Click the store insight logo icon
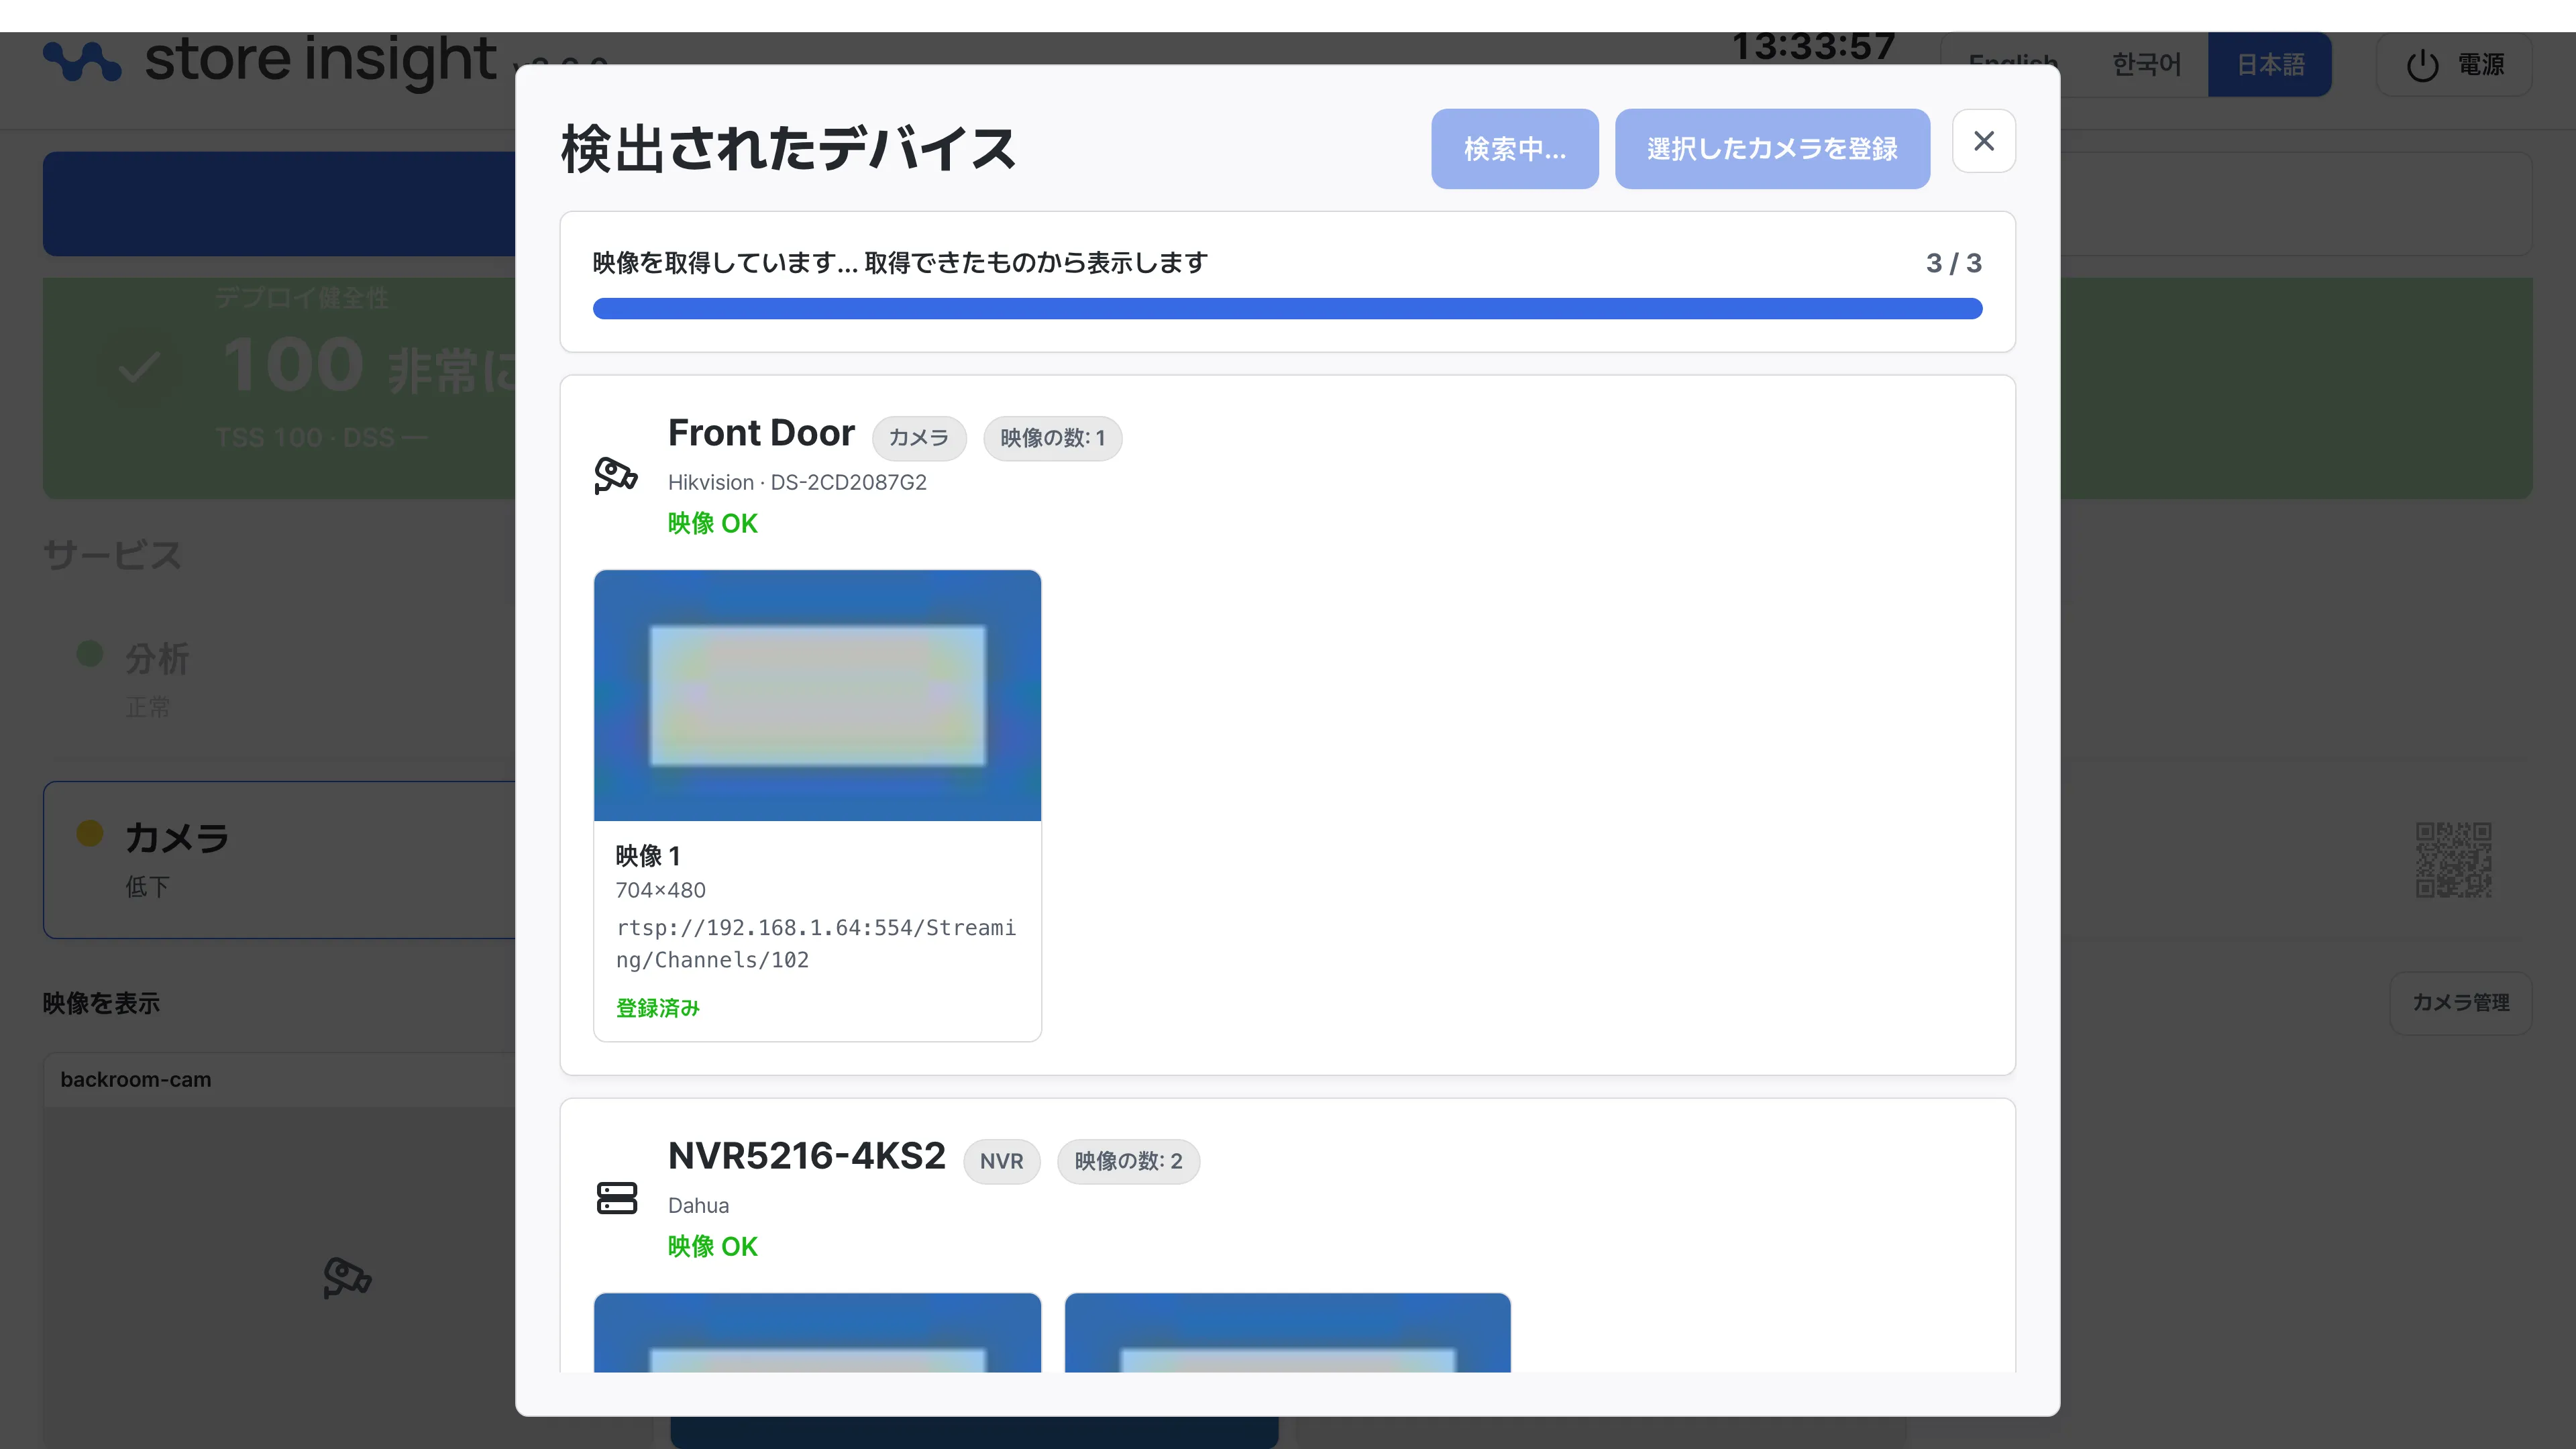 82,61
